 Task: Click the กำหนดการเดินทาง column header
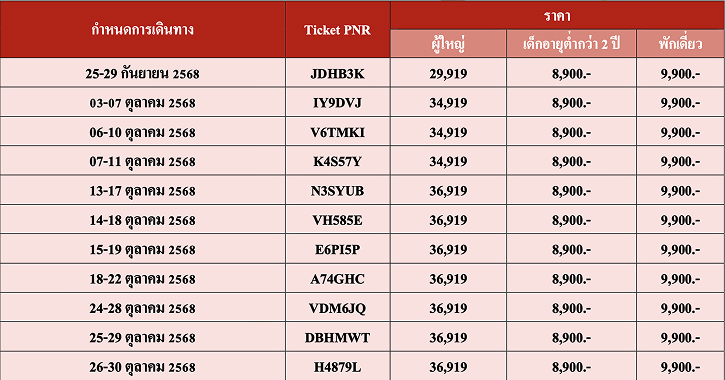pyautogui.click(x=142, y=30)
